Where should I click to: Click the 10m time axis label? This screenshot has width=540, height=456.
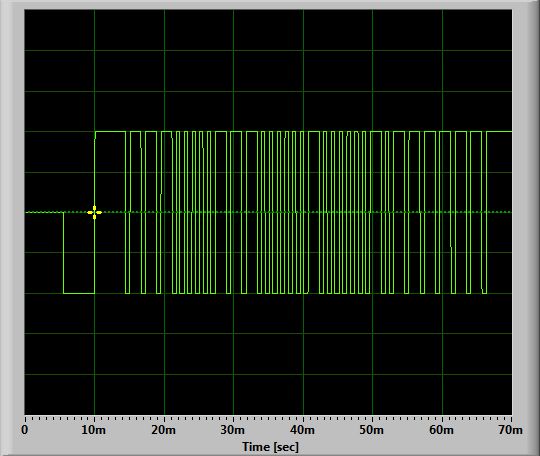click(x=94, y=430)
